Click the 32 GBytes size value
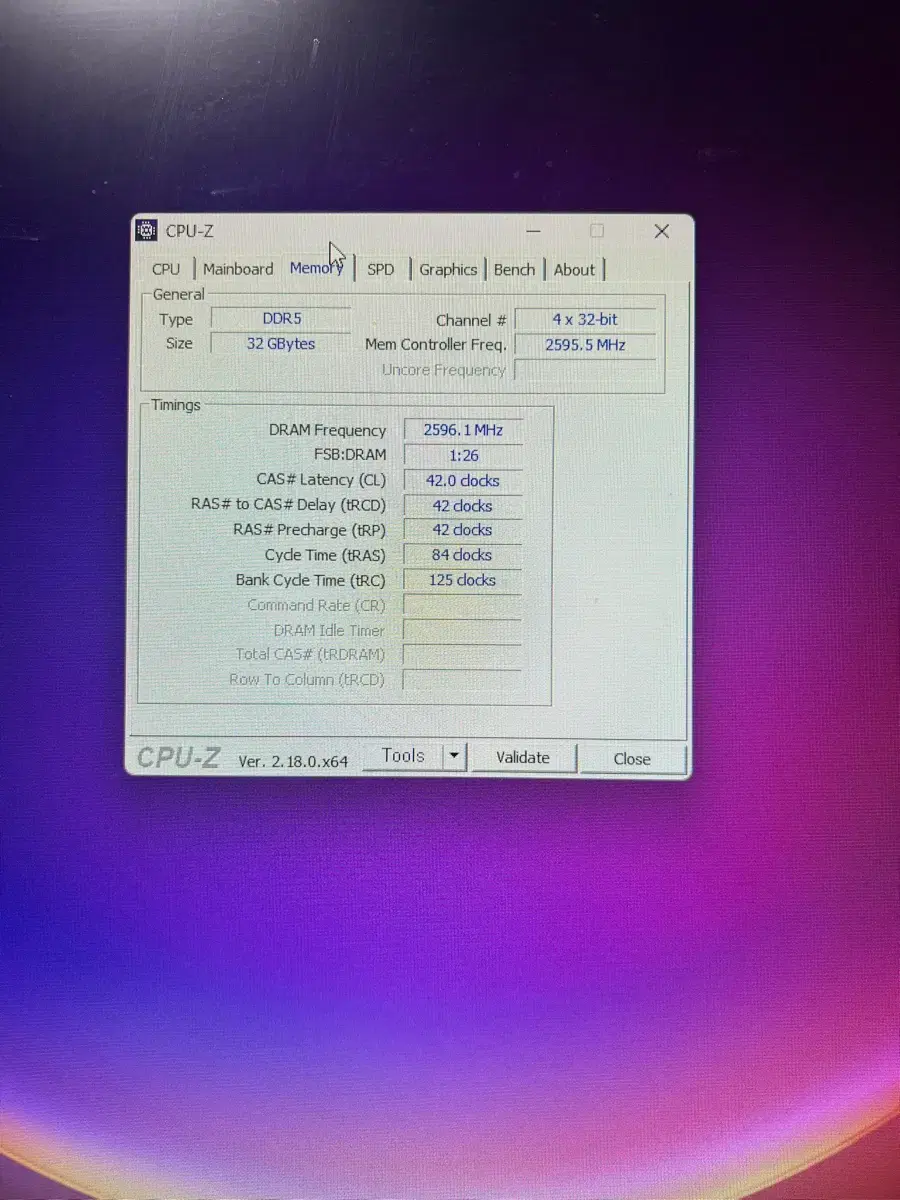The height and width of the screenshot is (1200, 900). [x=281, y=344]
